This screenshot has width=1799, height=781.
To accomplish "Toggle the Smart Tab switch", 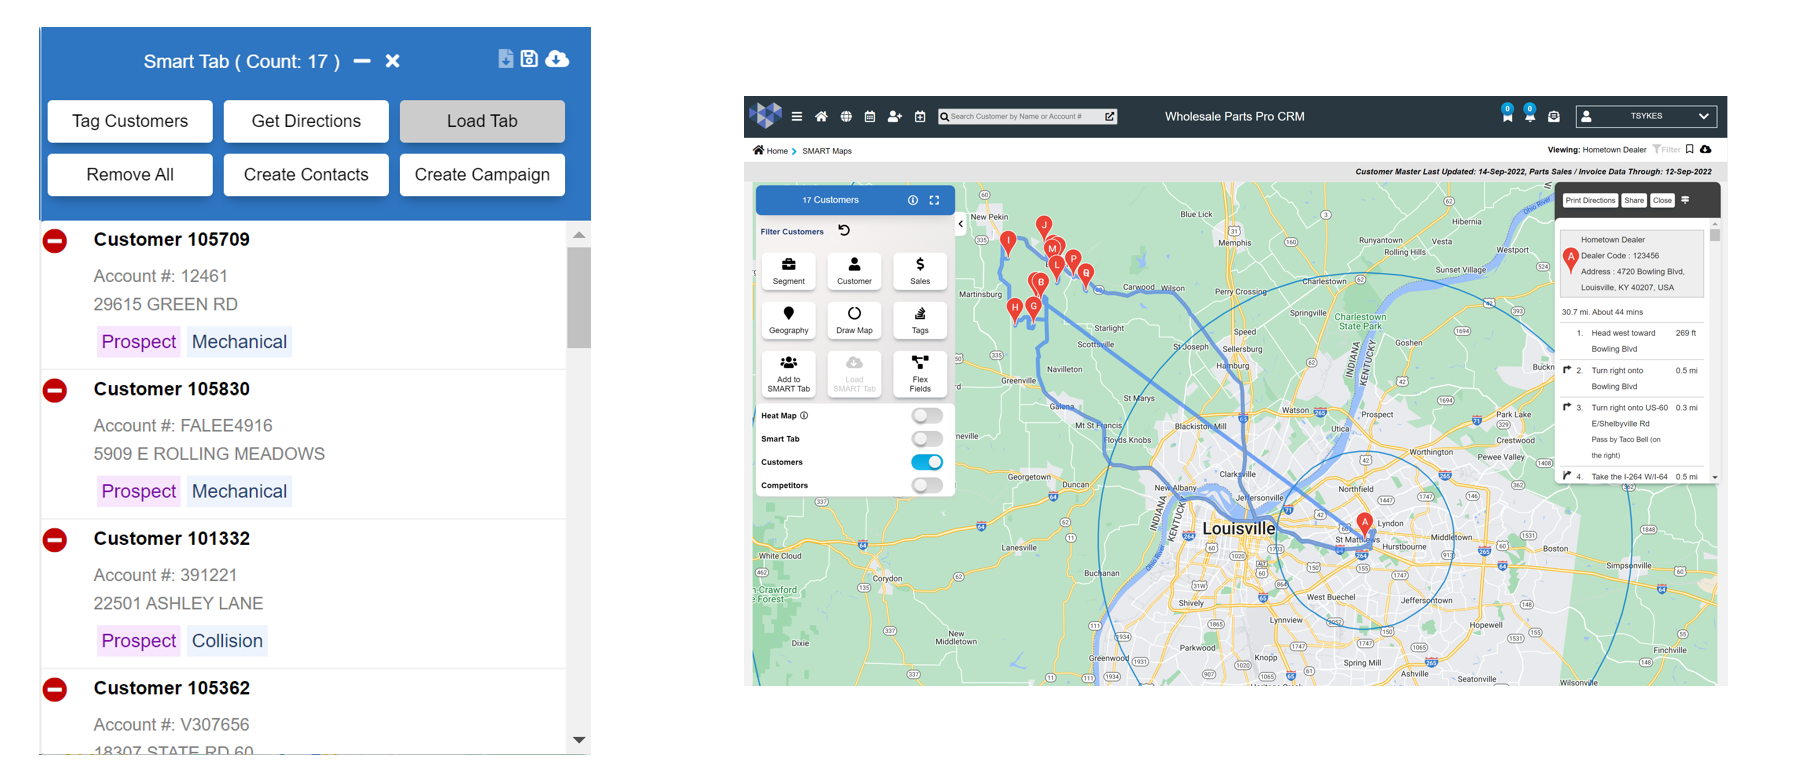I will 927,439.
